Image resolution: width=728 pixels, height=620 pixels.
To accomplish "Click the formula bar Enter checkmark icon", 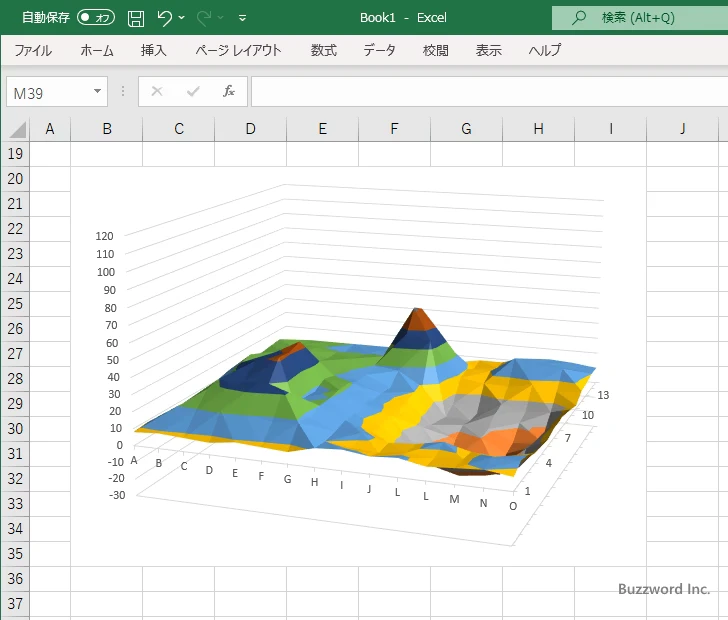I will (193, 91).
